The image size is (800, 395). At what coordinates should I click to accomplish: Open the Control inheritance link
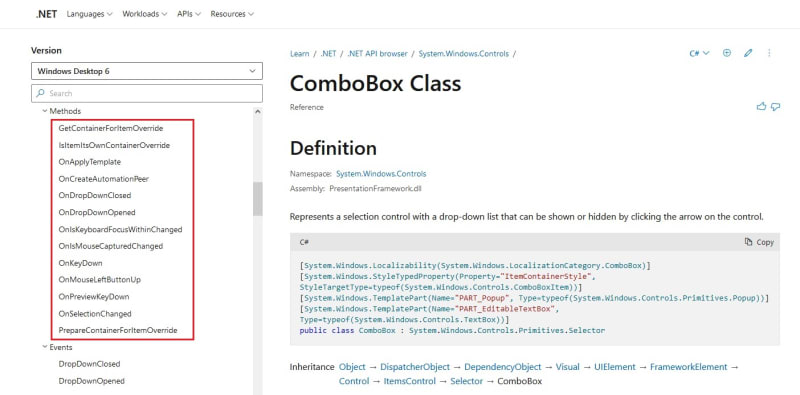(x=354, y=381)
